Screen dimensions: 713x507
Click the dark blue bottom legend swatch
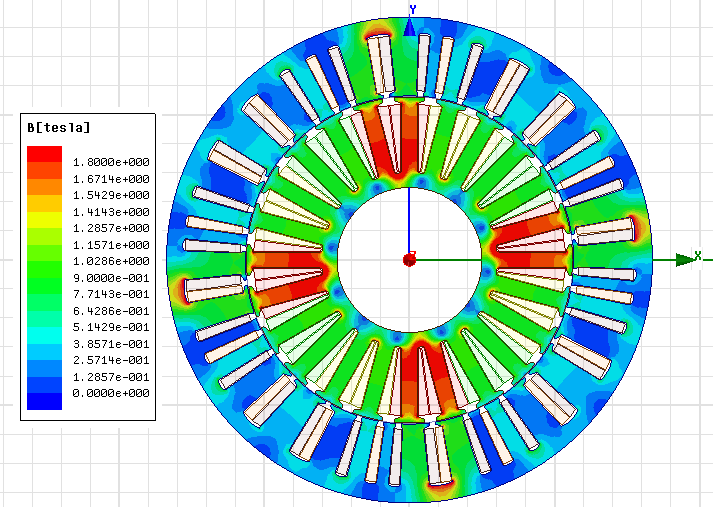[44, 401]
